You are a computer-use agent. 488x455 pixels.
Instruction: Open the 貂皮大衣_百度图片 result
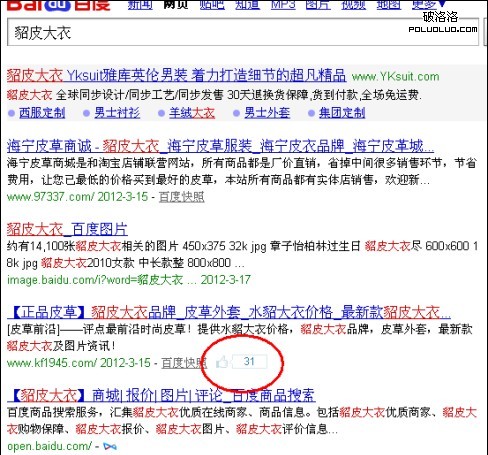tap(67, 229)
